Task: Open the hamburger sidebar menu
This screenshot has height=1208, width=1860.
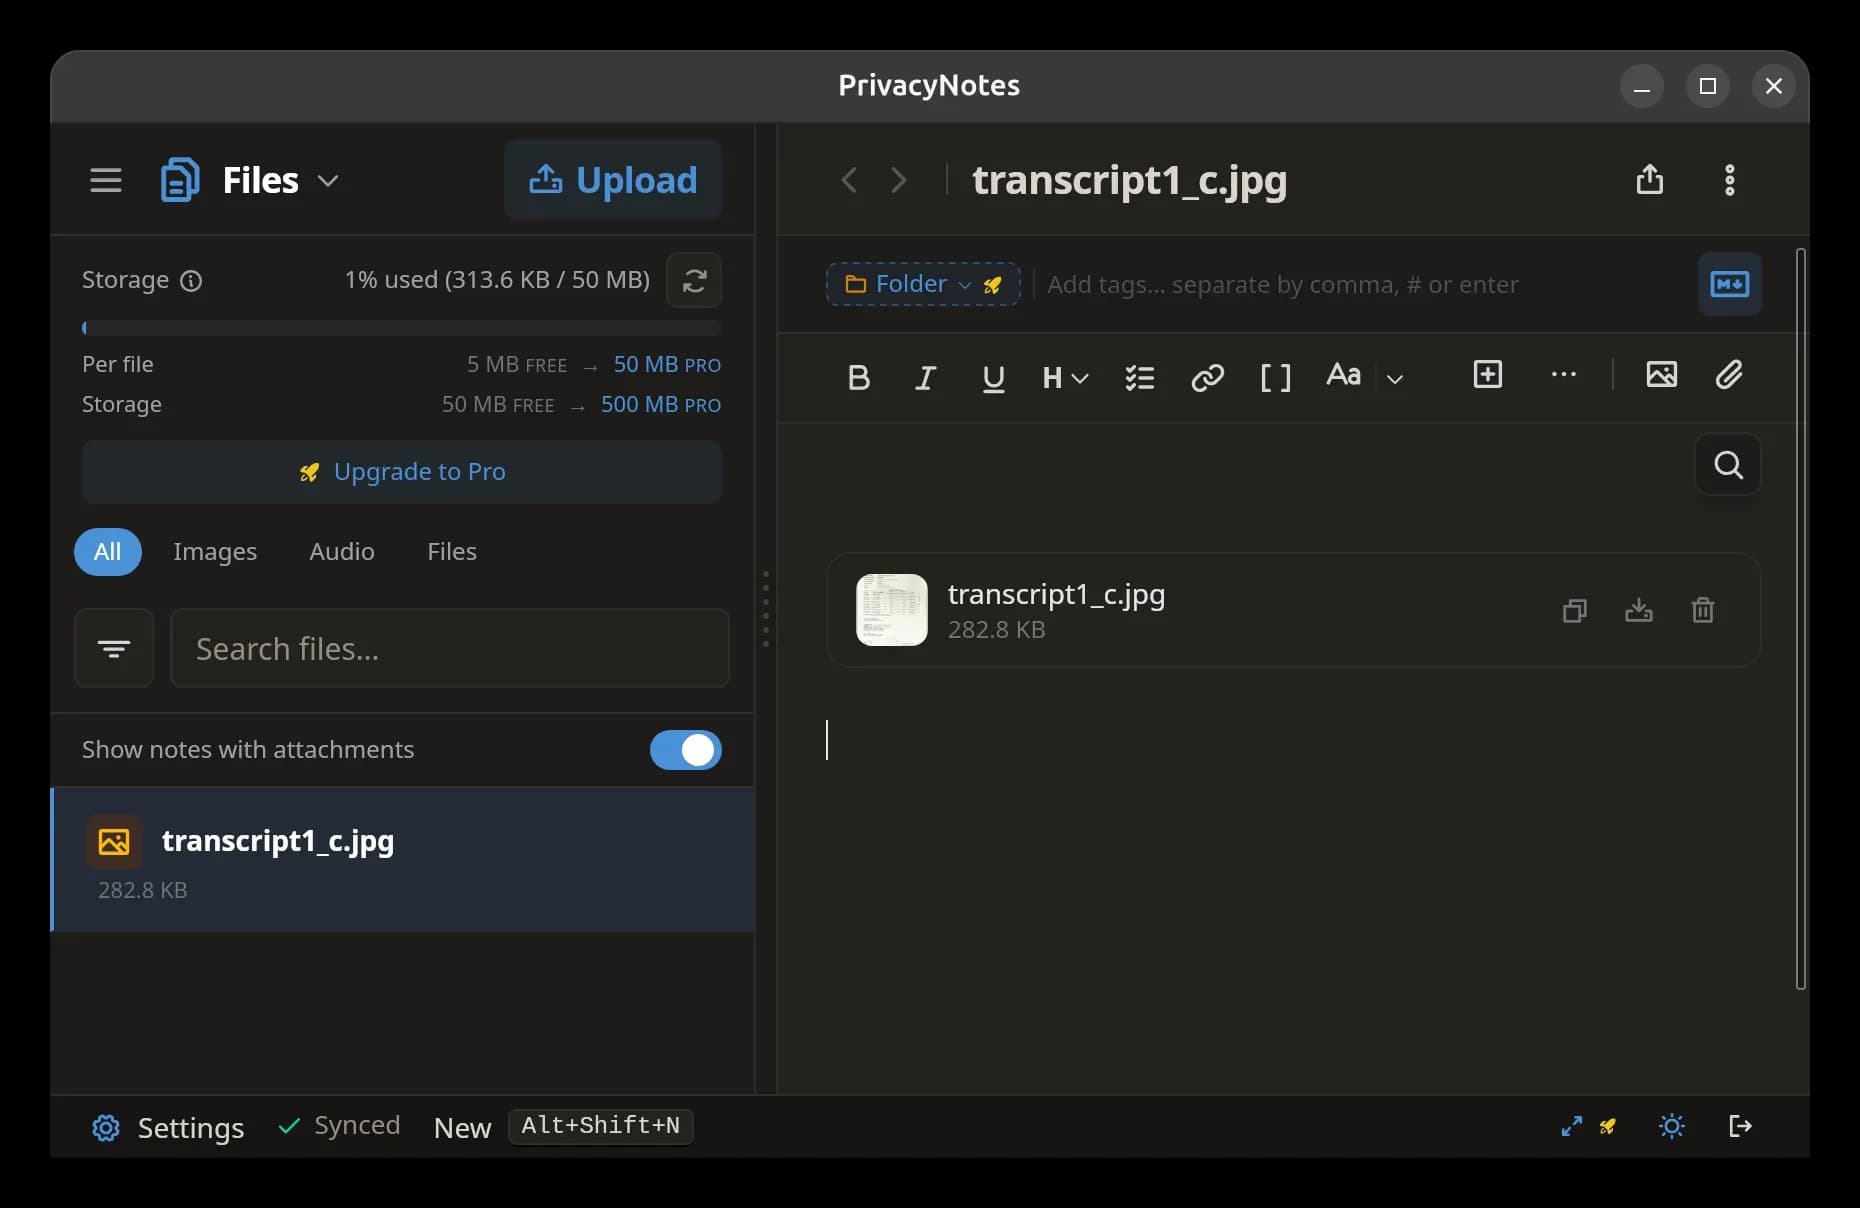Action: click(x=105, y=180)
